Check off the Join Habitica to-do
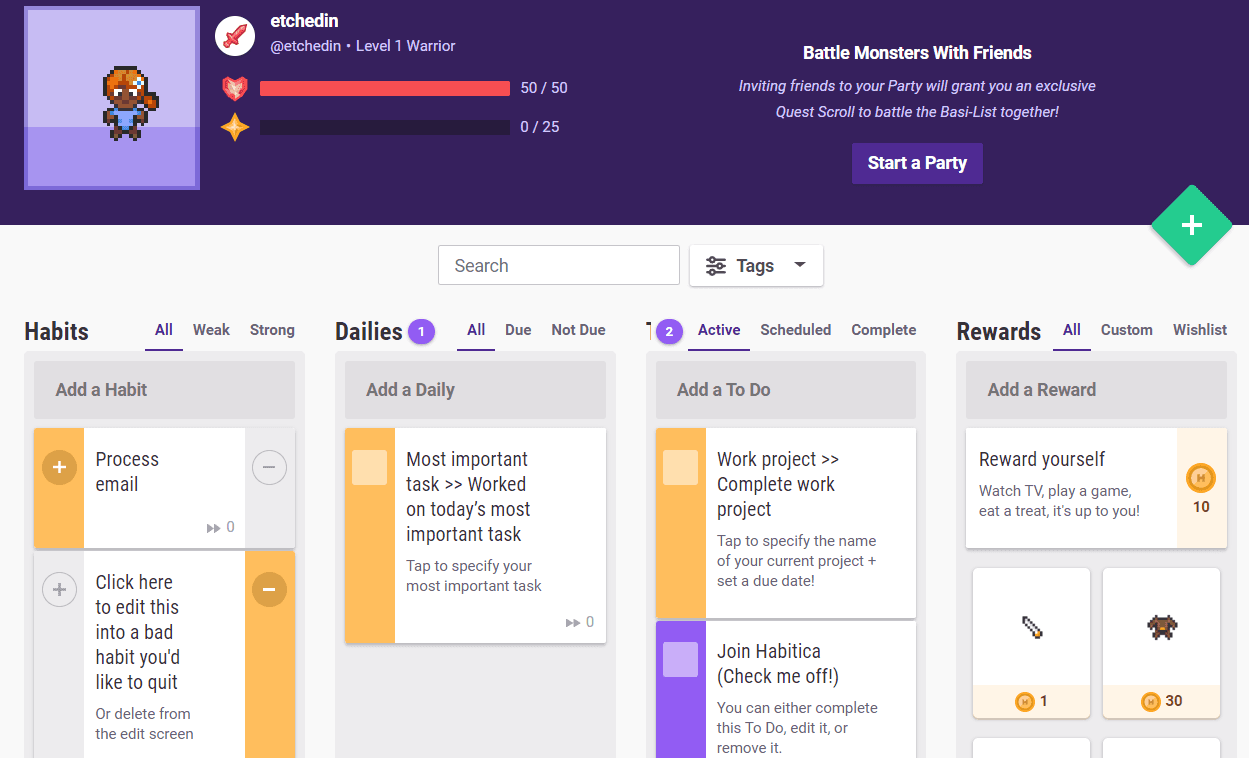 click(x=681, y=660)
